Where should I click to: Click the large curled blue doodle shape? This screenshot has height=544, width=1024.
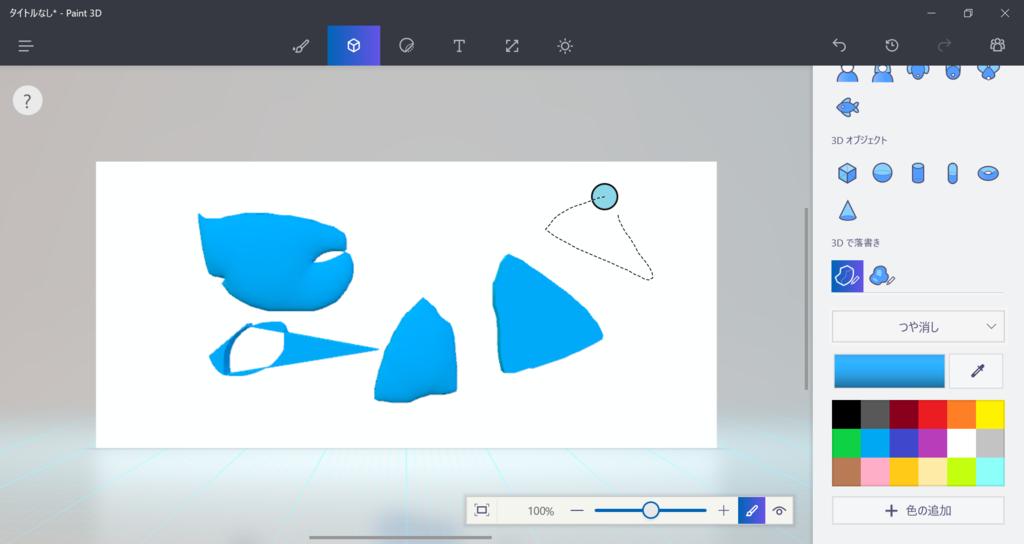(274, 261)
